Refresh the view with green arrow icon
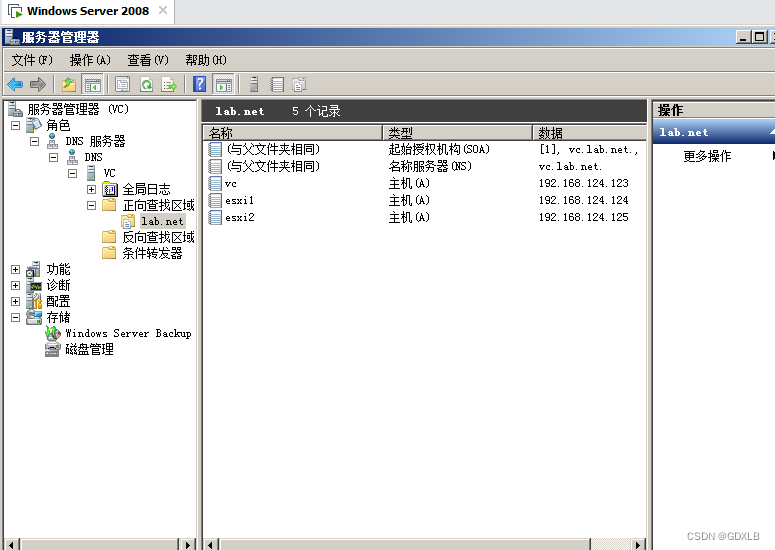Viewport: 775px width, 550px height. (x=146, y=85)
